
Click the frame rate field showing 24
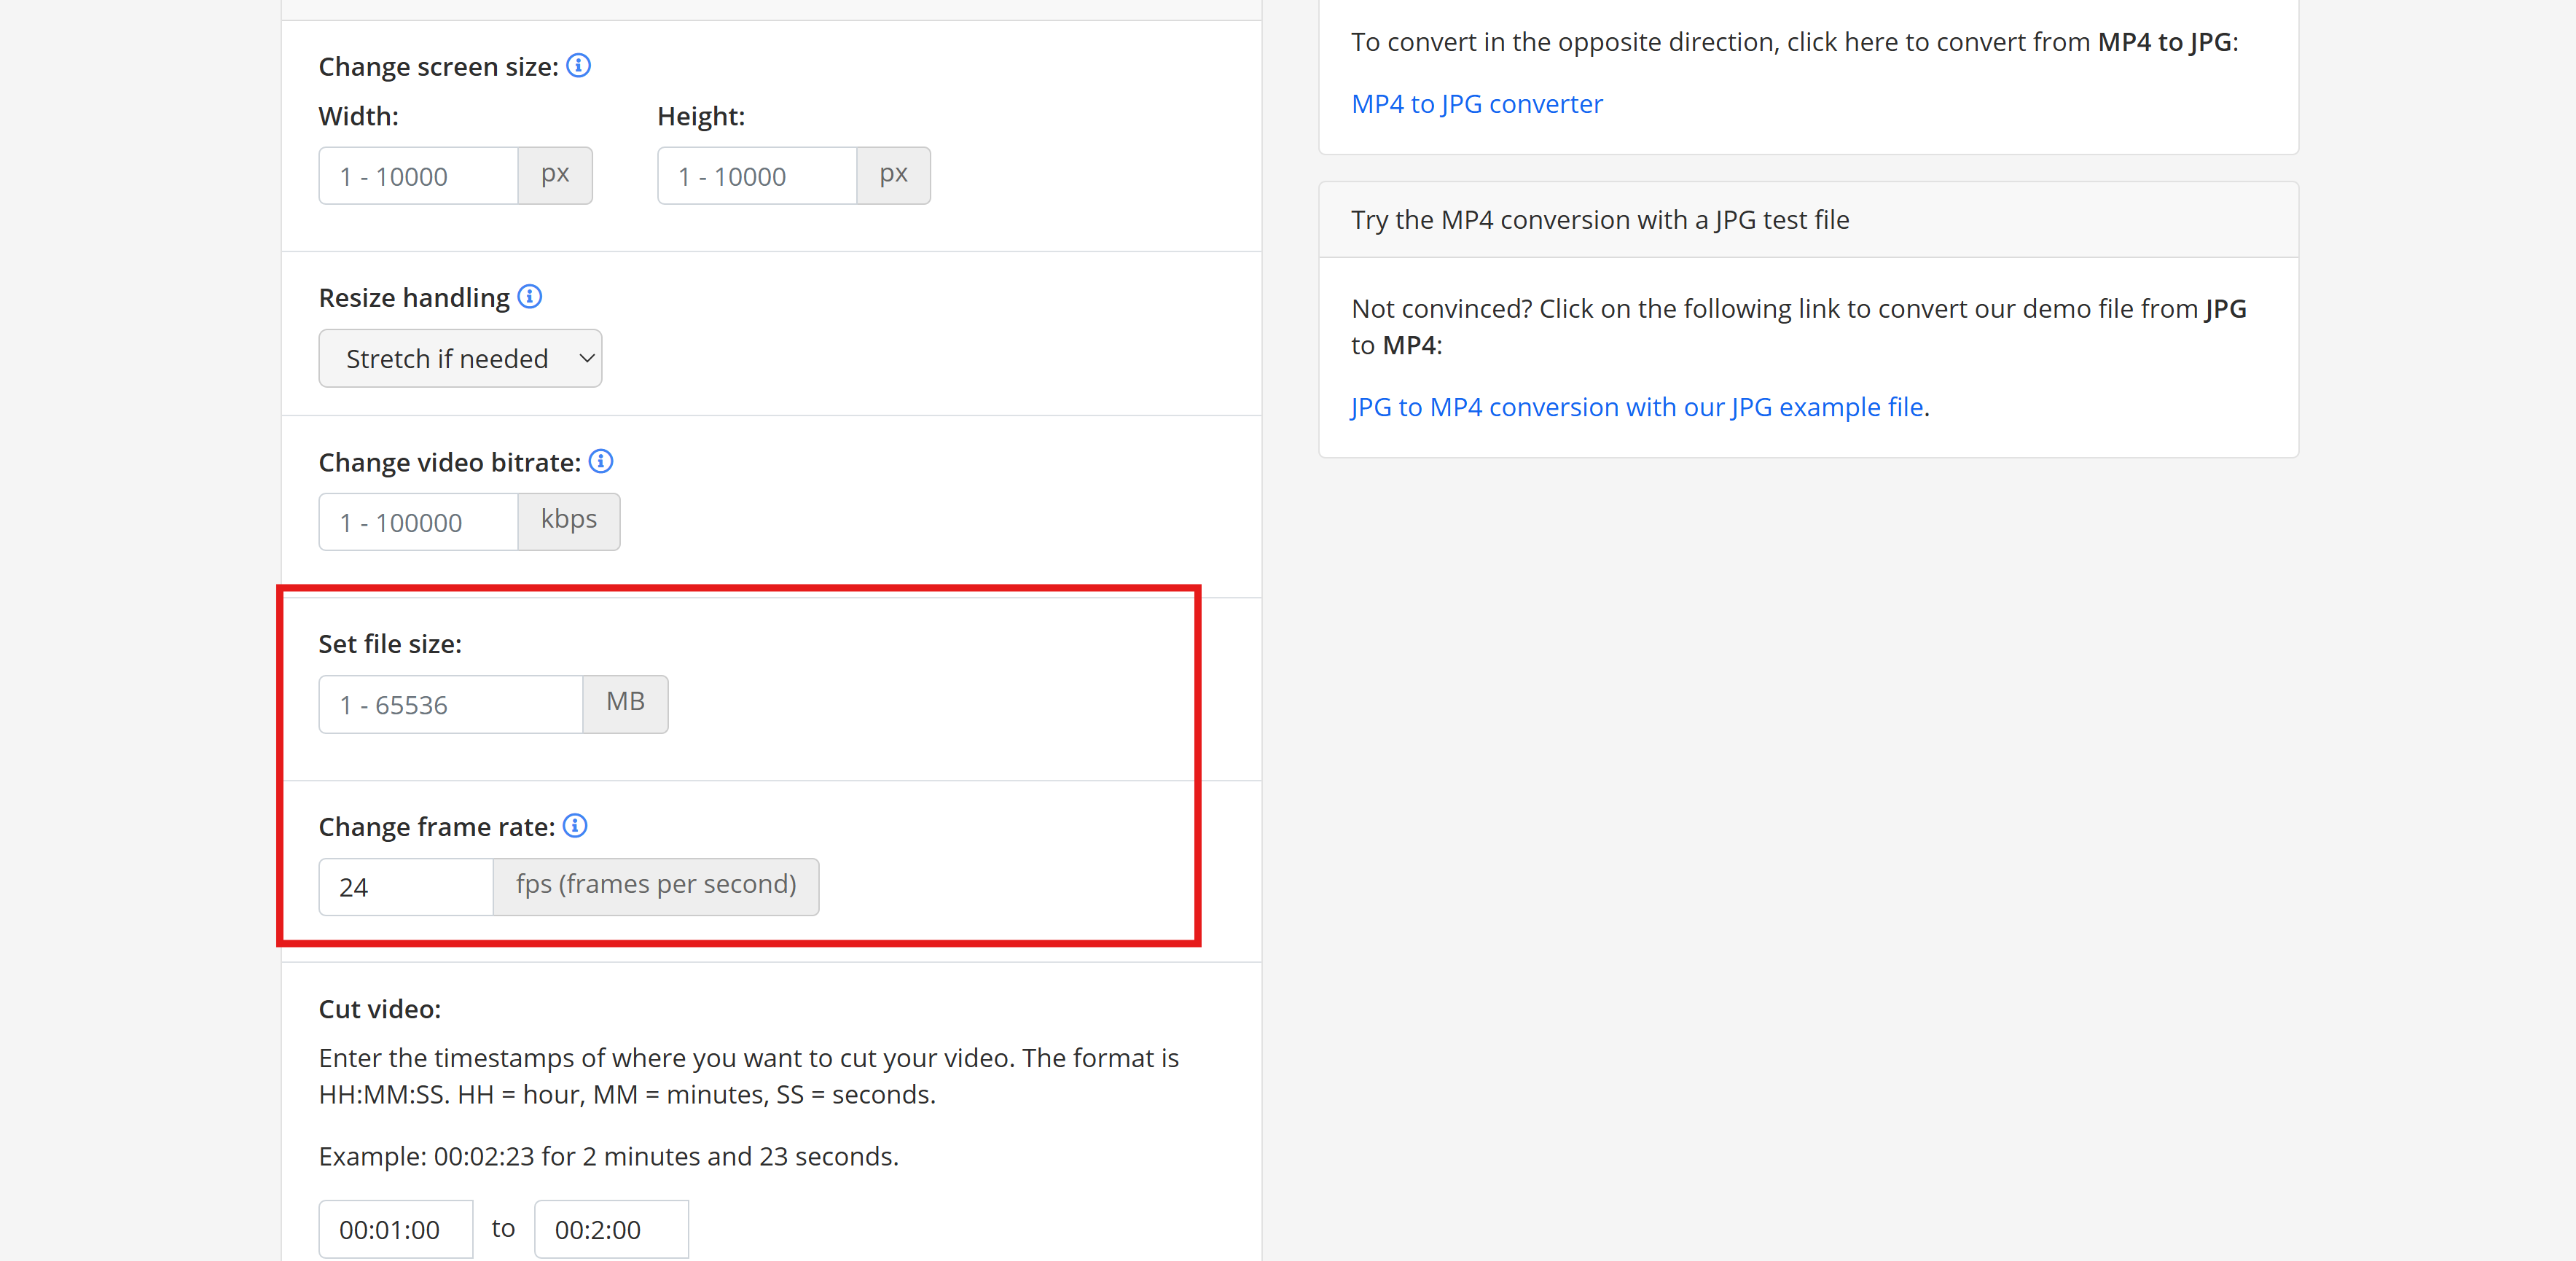point(405,887)
